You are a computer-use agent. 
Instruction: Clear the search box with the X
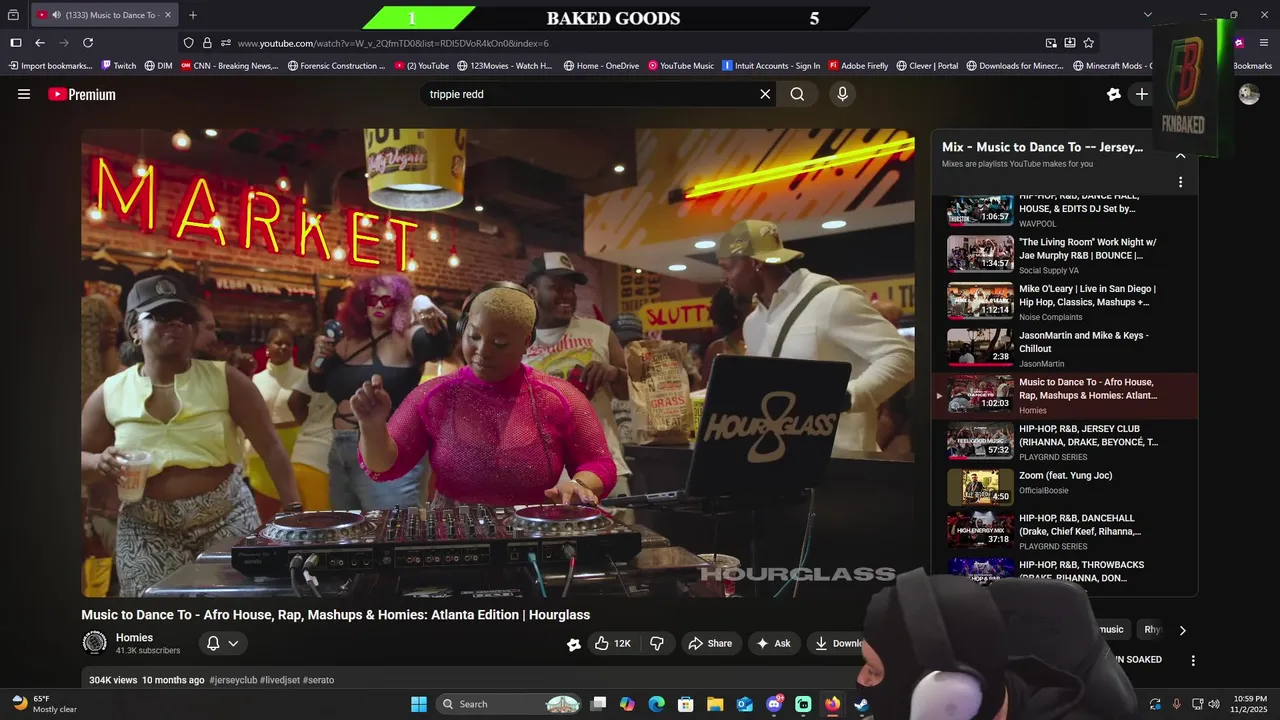[x=765, y=94]
